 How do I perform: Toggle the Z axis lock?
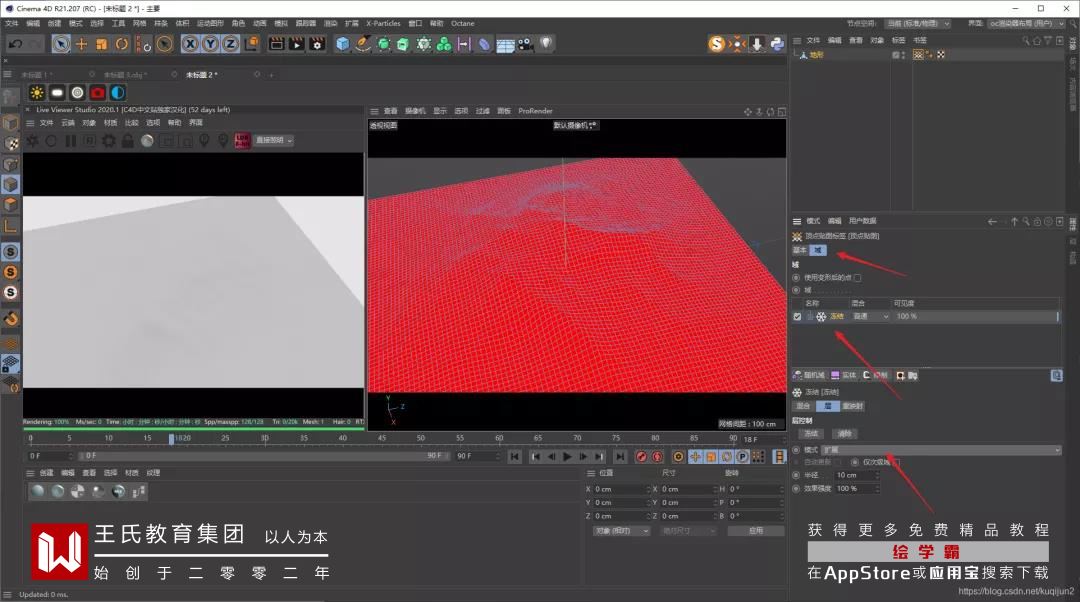(x=231, y=44)
